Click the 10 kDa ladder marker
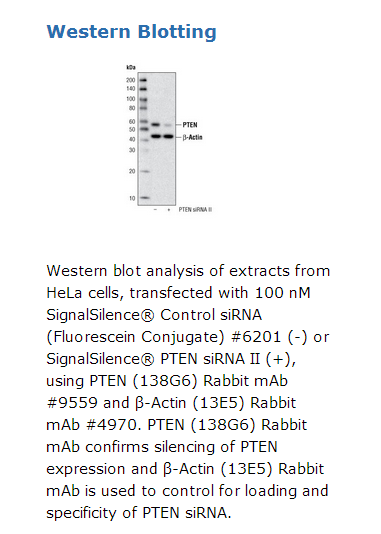Image resolution: width=381 pixels, height=534 pixels. pyautogui.click(x=132, y=198)
